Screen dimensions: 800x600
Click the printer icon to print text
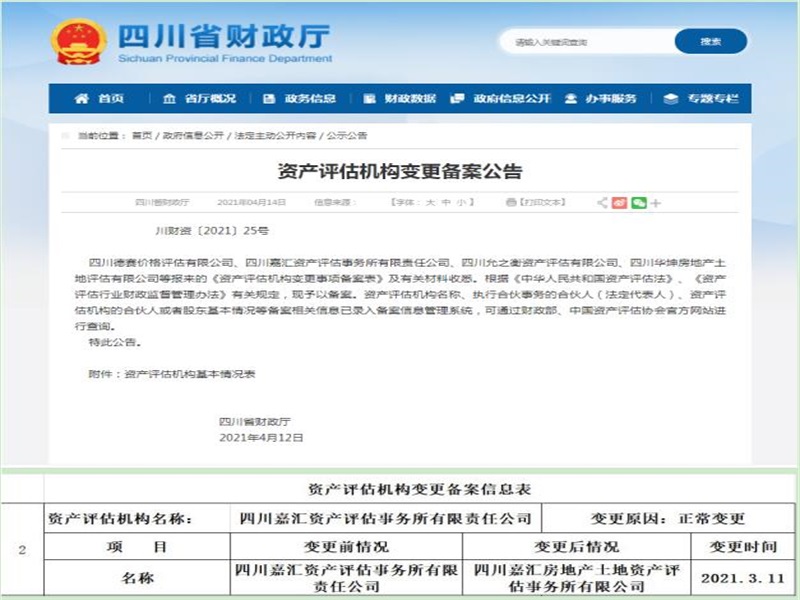pyautogui.click(x=511, y=202)
